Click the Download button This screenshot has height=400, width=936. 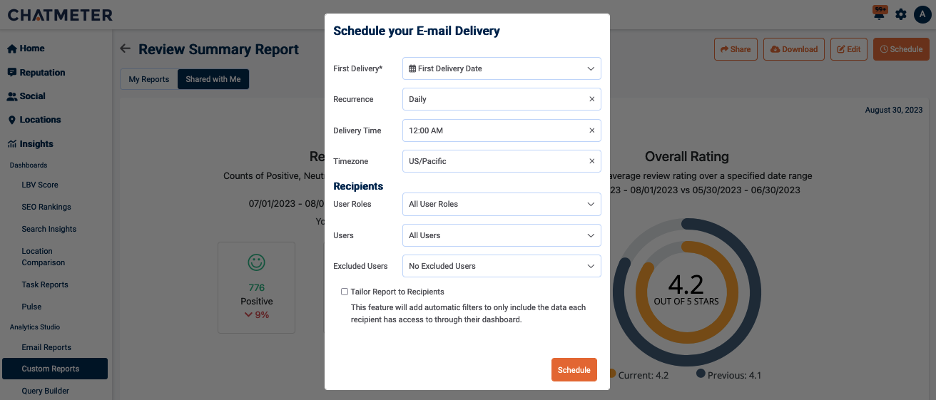(x=792, y=49)
